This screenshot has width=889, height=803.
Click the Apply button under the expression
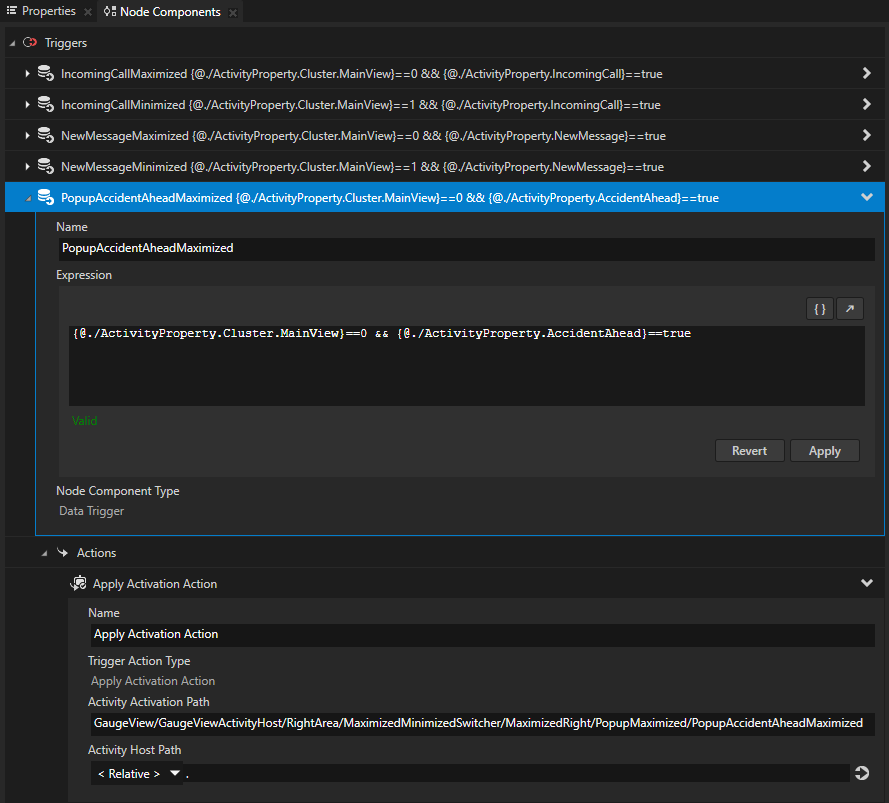pyautogui.click(x=824, y=450)
